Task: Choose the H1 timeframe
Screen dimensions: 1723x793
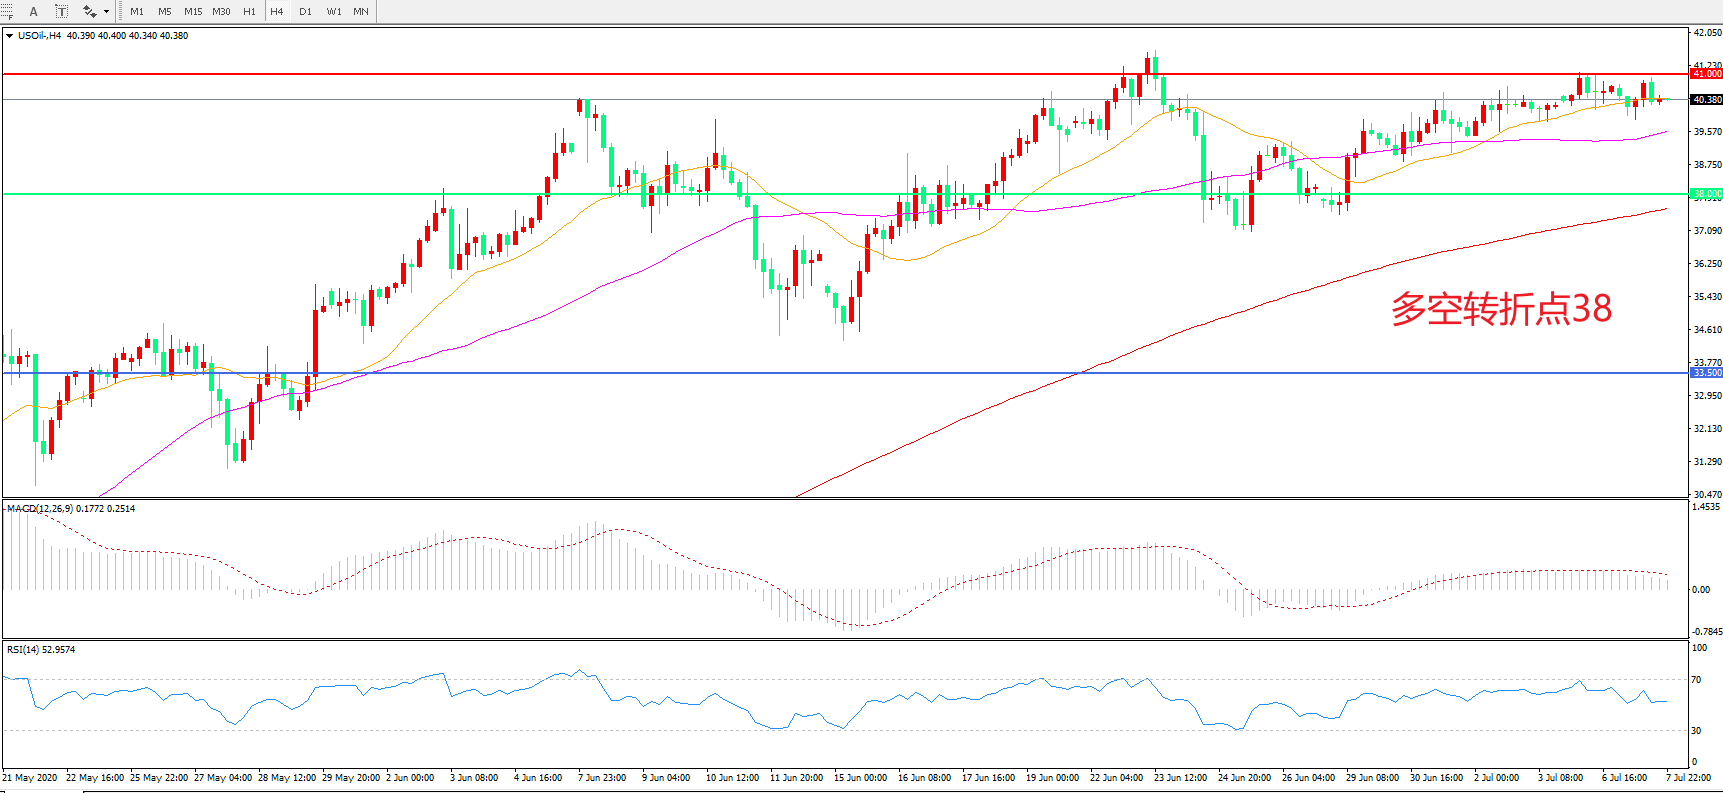Action: 249,12
